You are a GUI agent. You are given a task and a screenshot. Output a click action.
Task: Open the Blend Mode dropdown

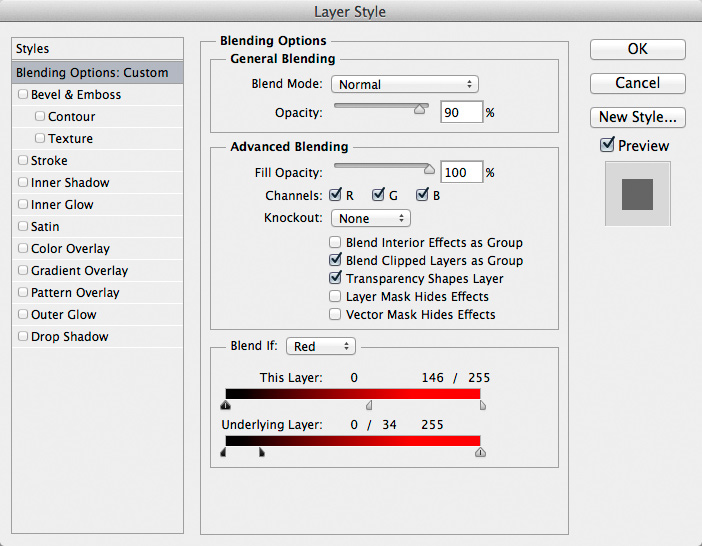click(405, 84)
